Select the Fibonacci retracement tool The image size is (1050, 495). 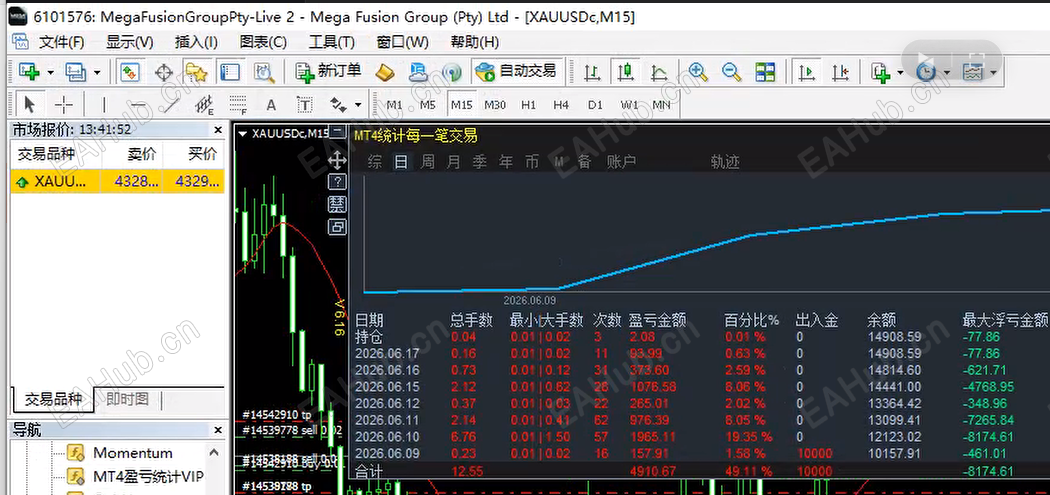pos(238,104)
